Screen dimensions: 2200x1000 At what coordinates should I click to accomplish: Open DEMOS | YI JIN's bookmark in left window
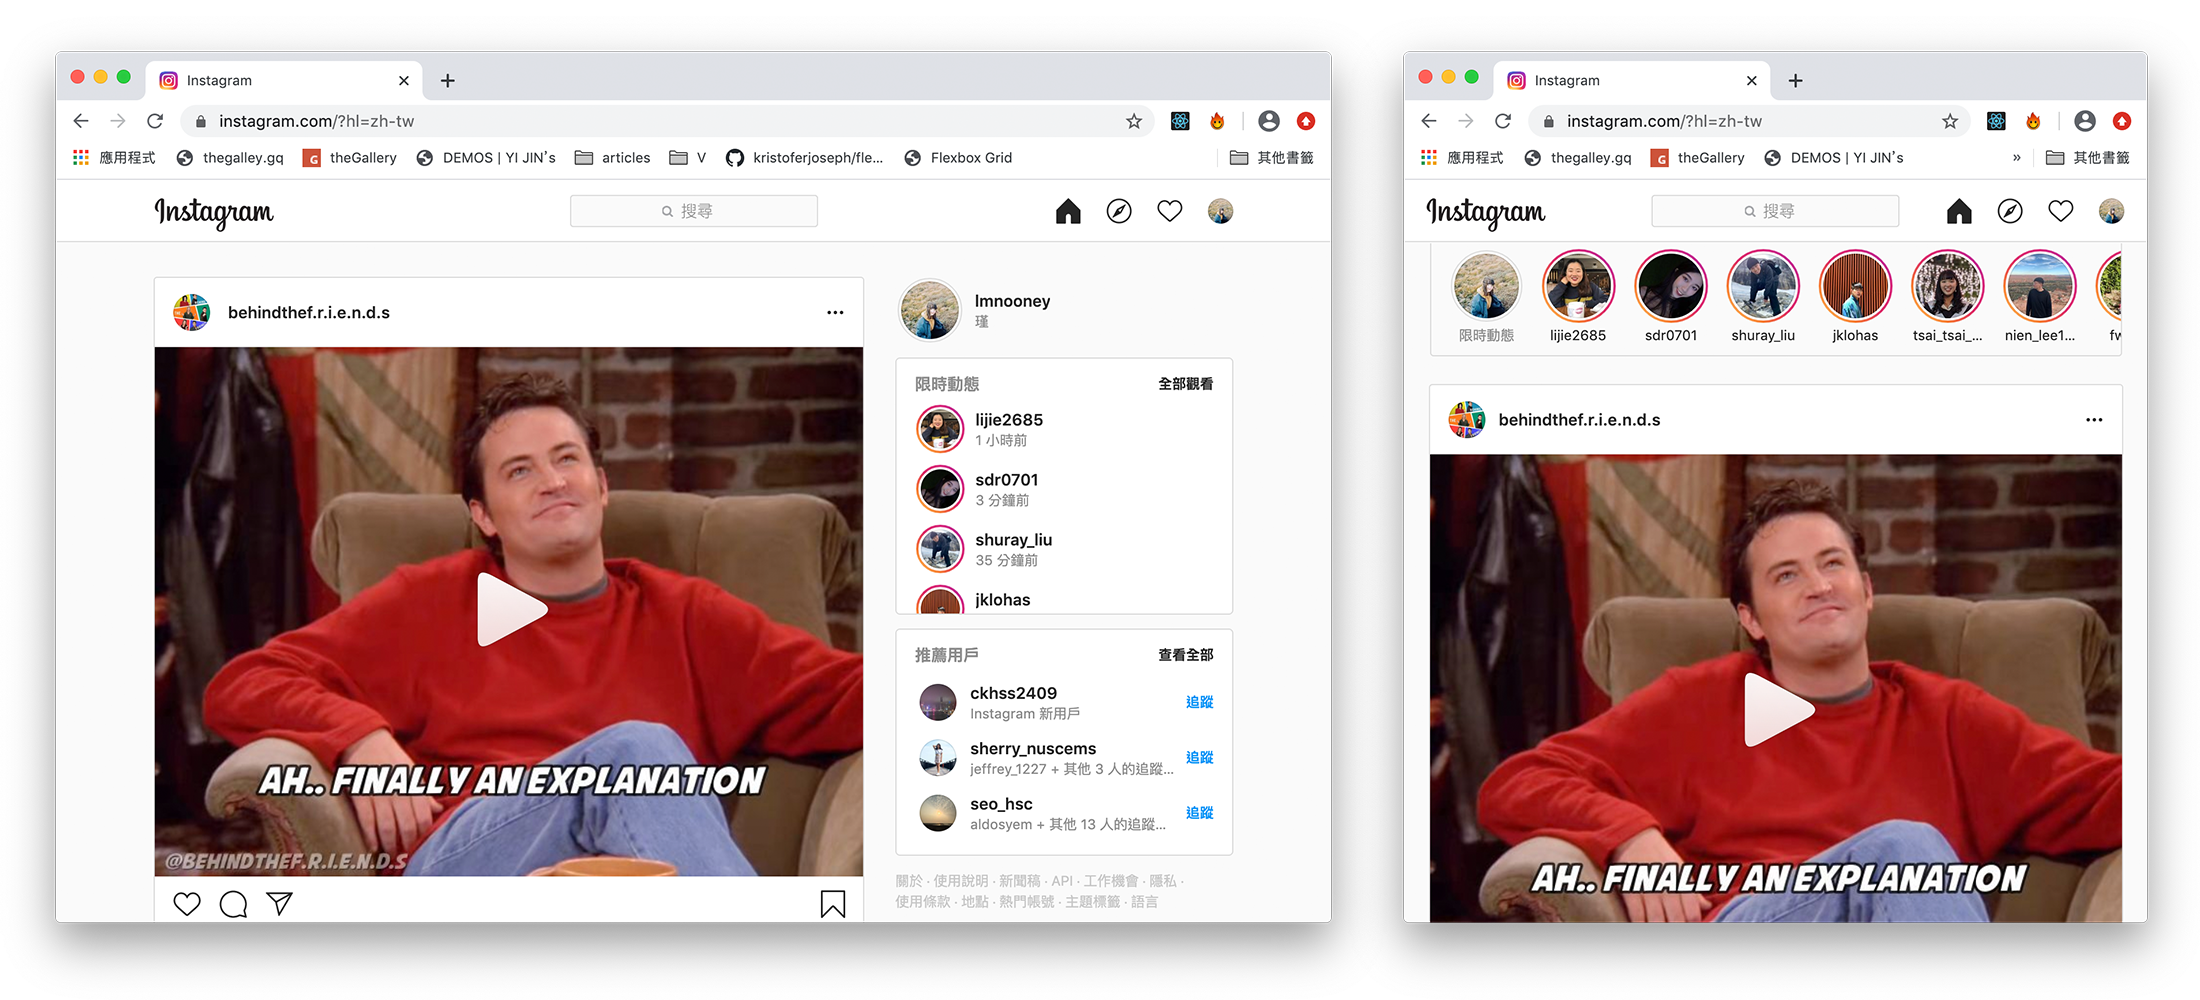tap(486, 158)
